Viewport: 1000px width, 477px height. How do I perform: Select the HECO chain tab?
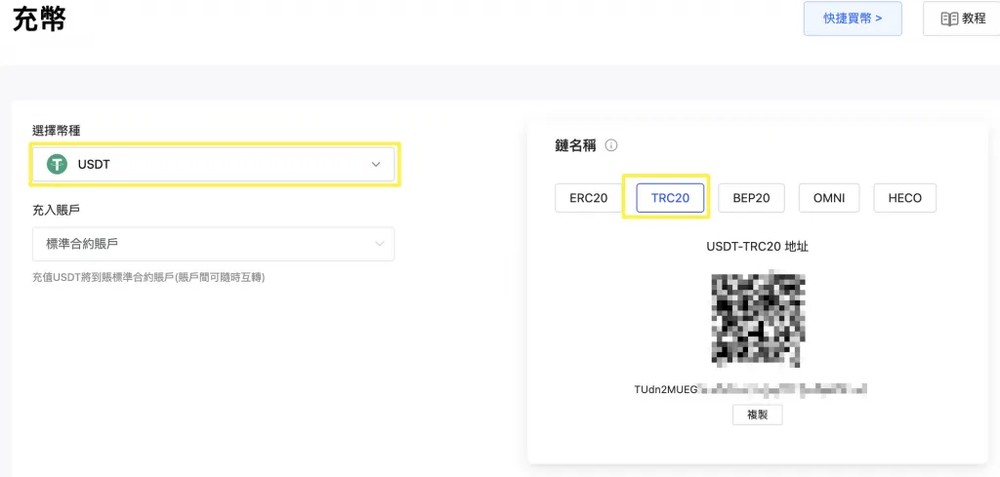click(905, 198)
